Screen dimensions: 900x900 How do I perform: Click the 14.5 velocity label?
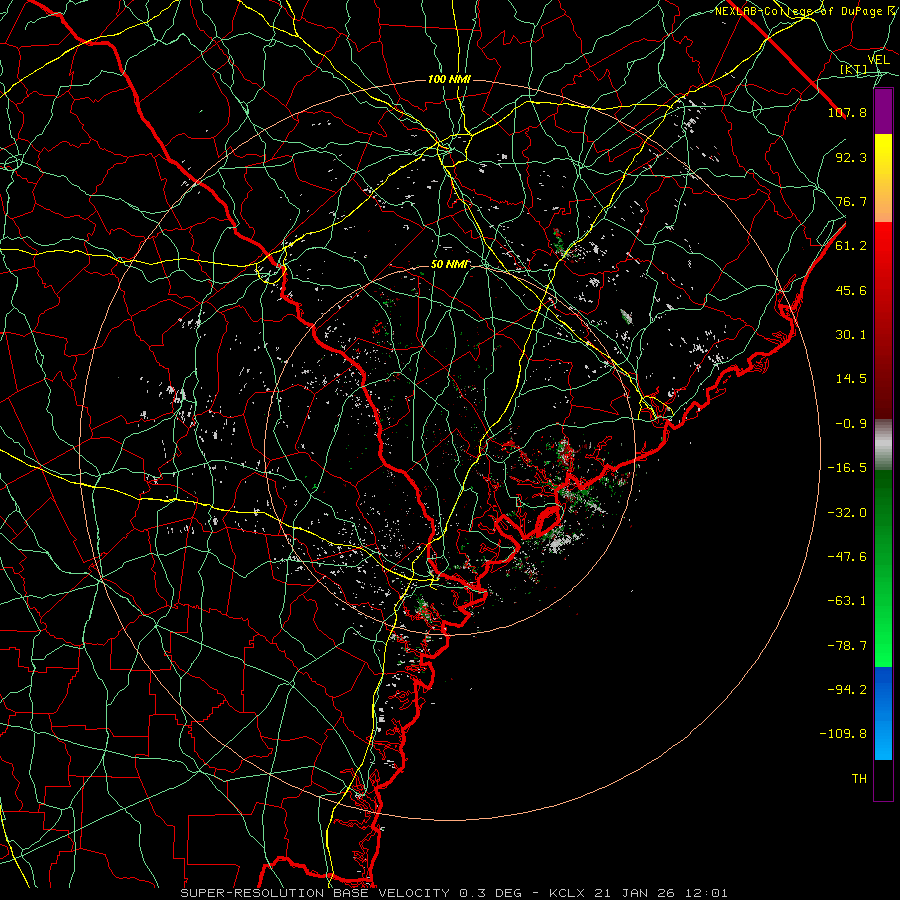click(851, 379)
